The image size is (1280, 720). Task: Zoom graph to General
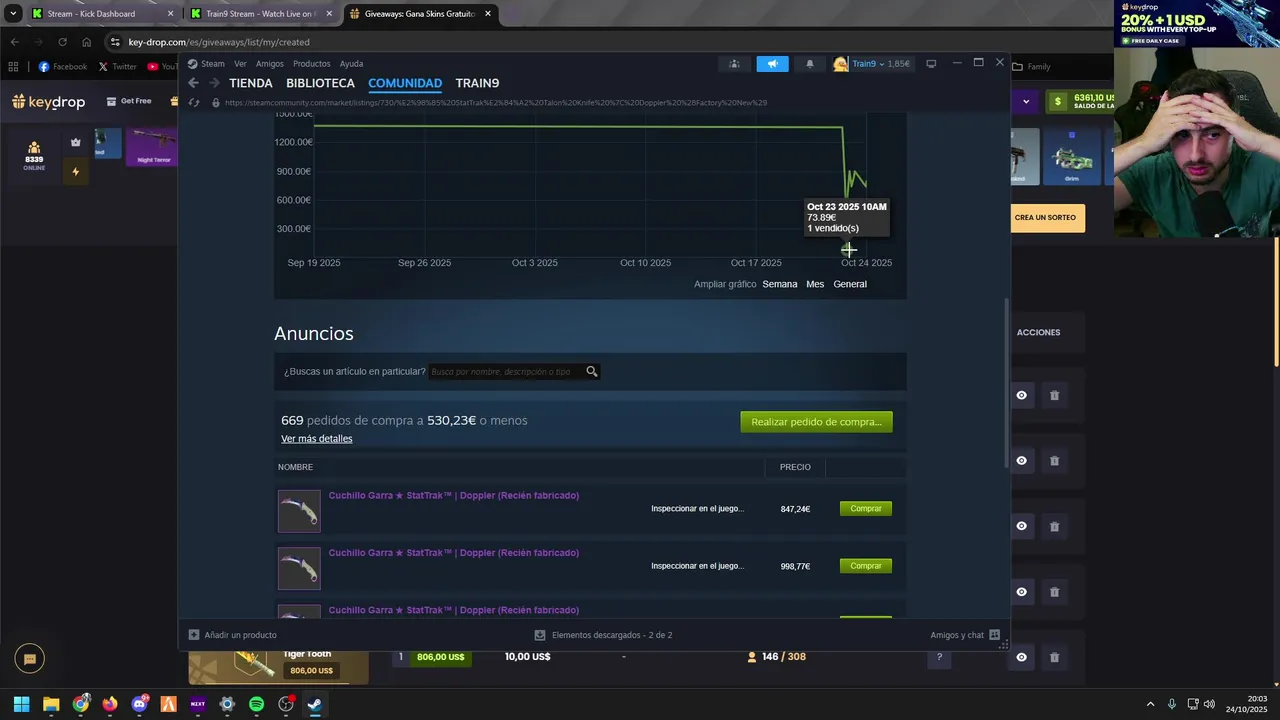pyautogui.click(x=850, y=284)
